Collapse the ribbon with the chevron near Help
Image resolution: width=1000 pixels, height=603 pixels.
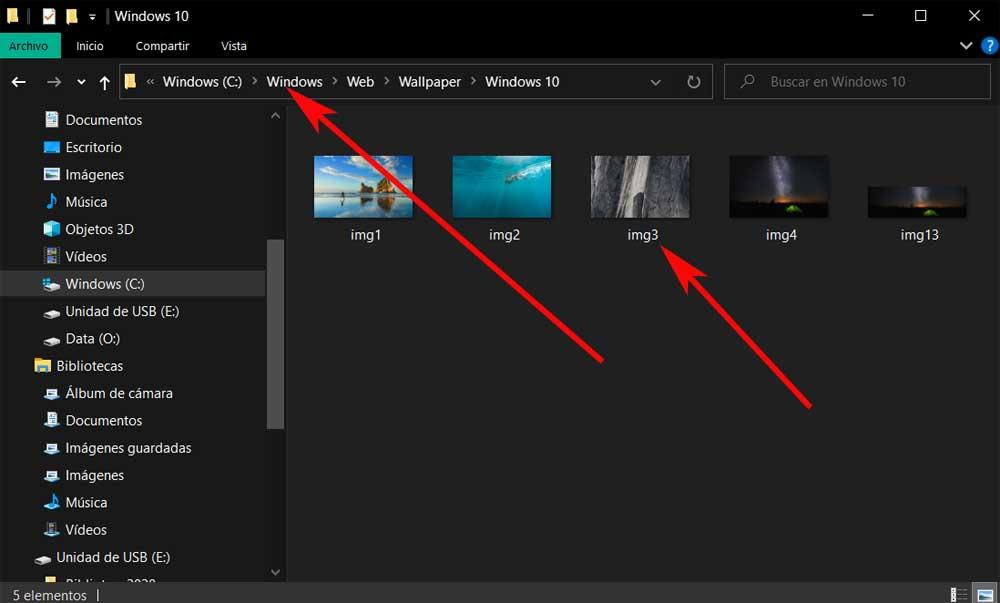[965, 45]
